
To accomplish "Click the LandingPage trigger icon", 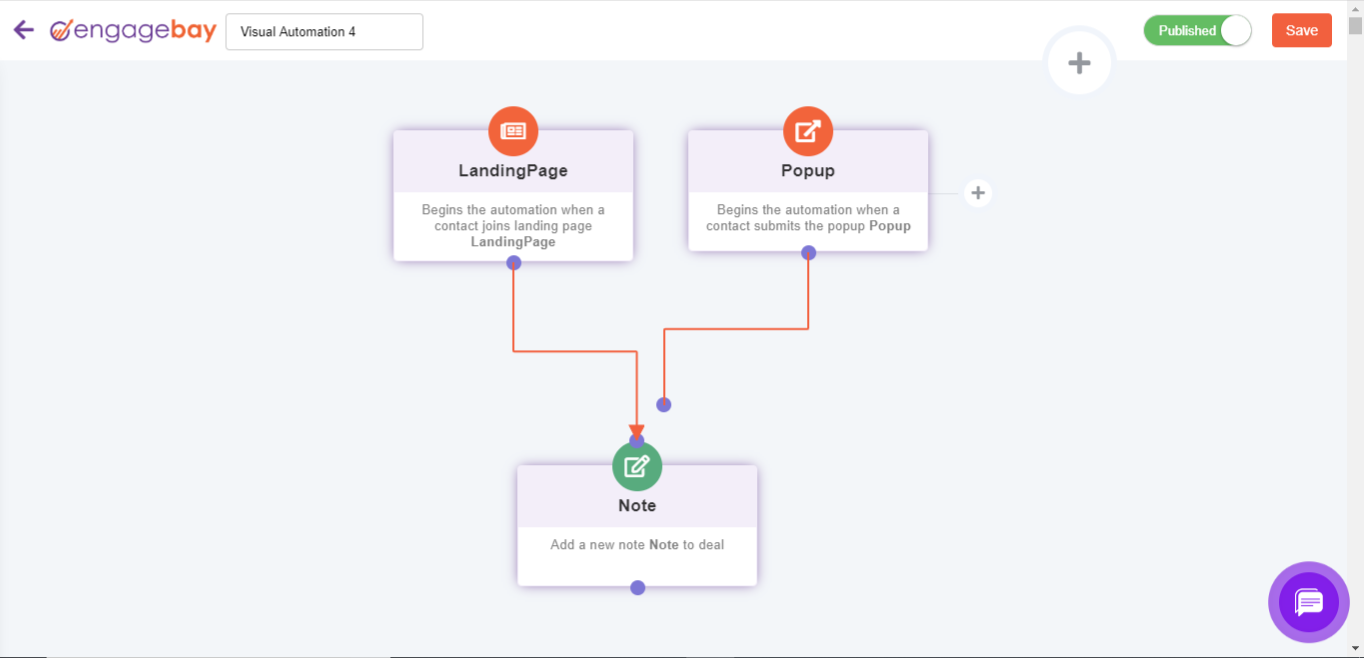I will pos(513,131).
